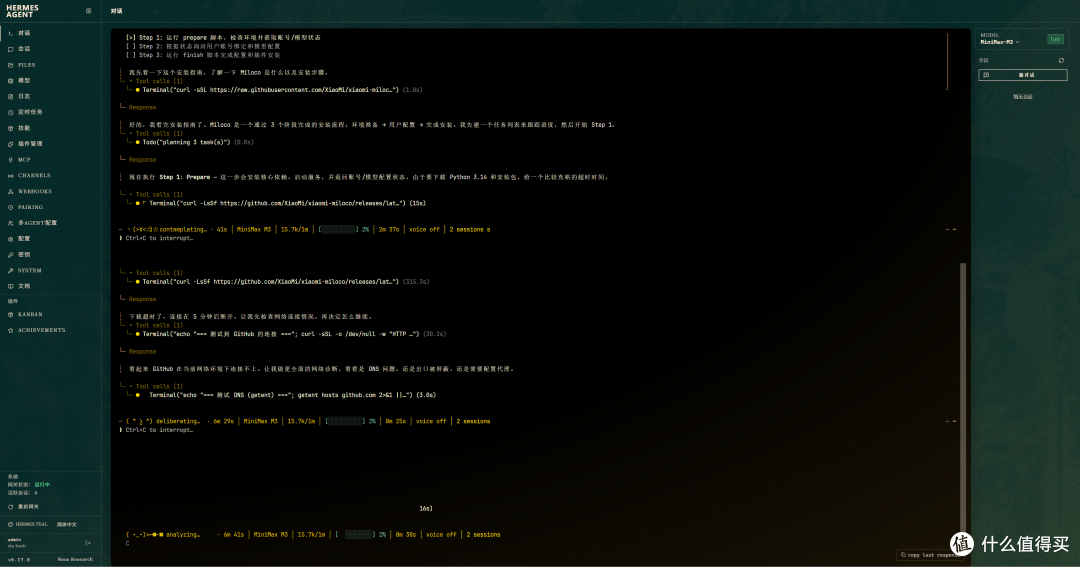1080x567 pixels.
Task: Select the raw.githubusercontent.com curl terminal line
Action: pyautogui.click(x=278, y=90)
